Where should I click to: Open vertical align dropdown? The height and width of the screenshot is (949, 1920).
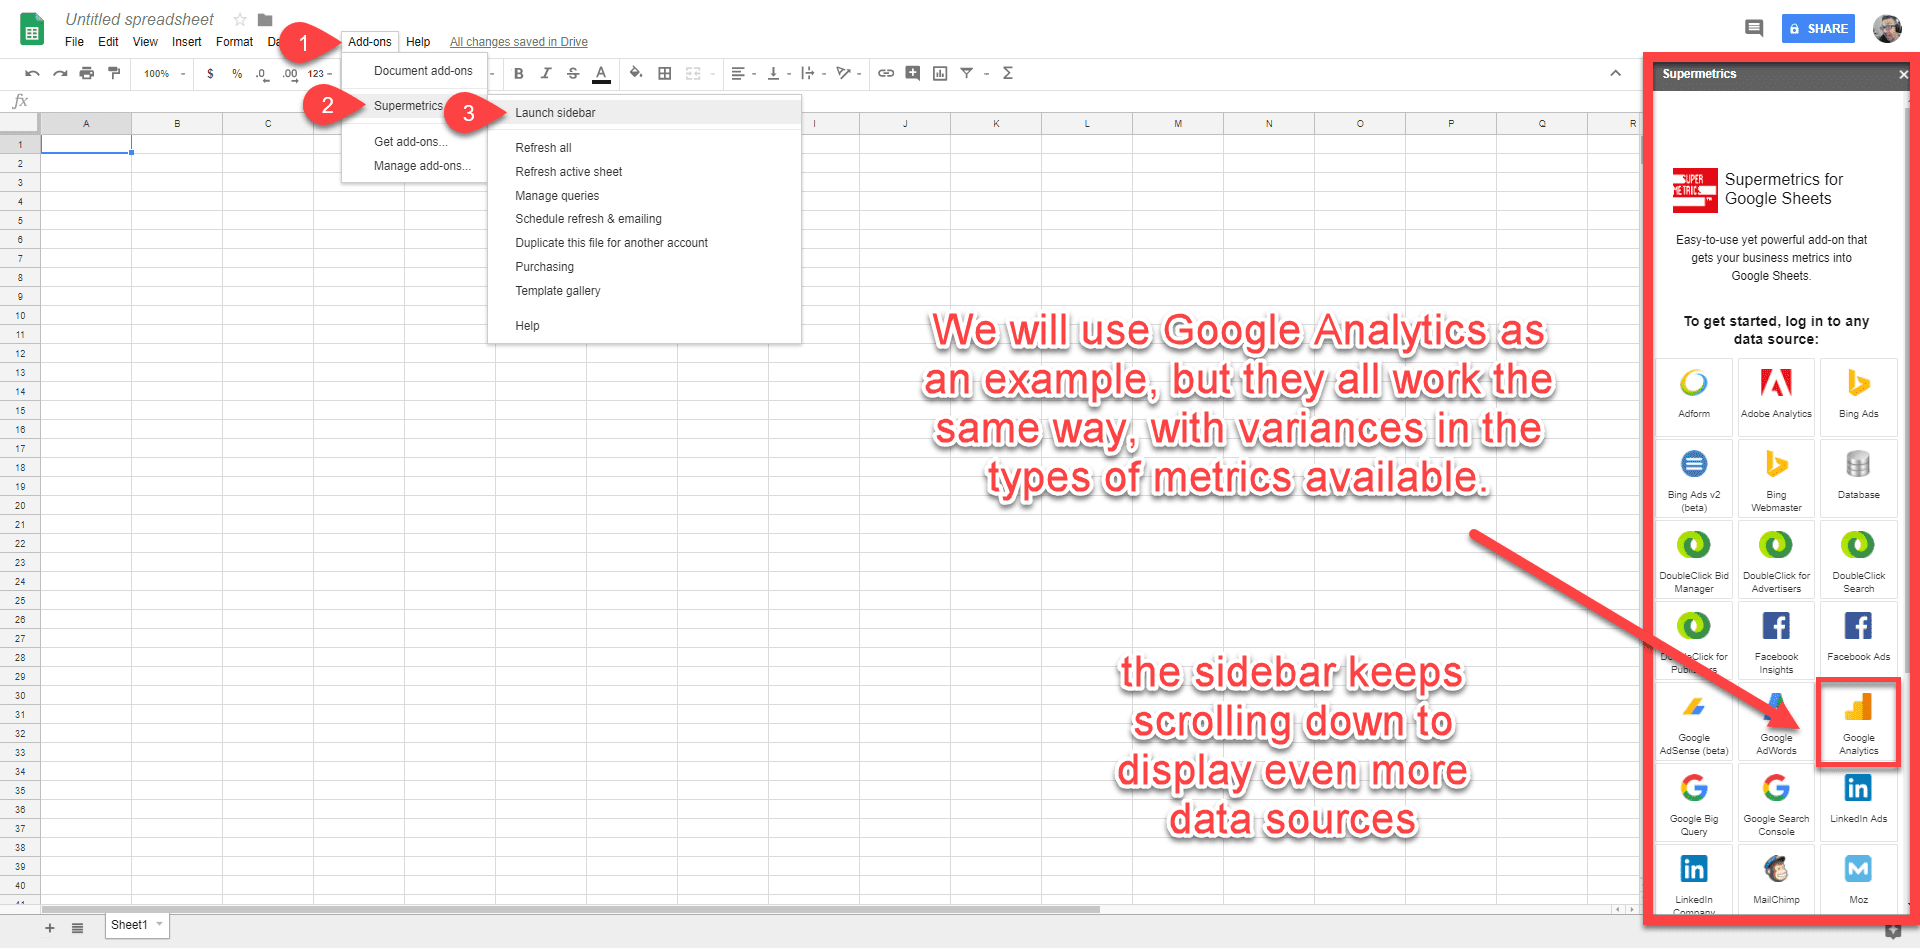coord(778,73)
